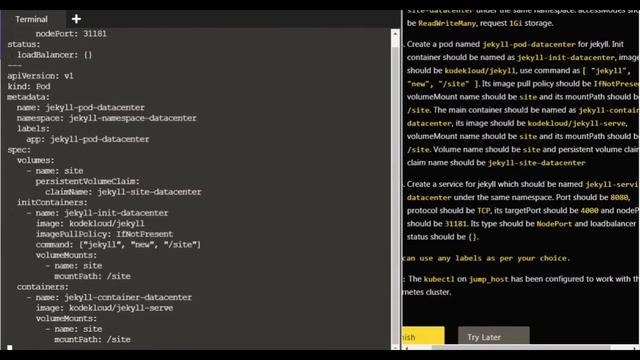Click 'name: jekyll-init-datacenter' line
The width and height of the screenshot is (640, 360).
[102, 213]
